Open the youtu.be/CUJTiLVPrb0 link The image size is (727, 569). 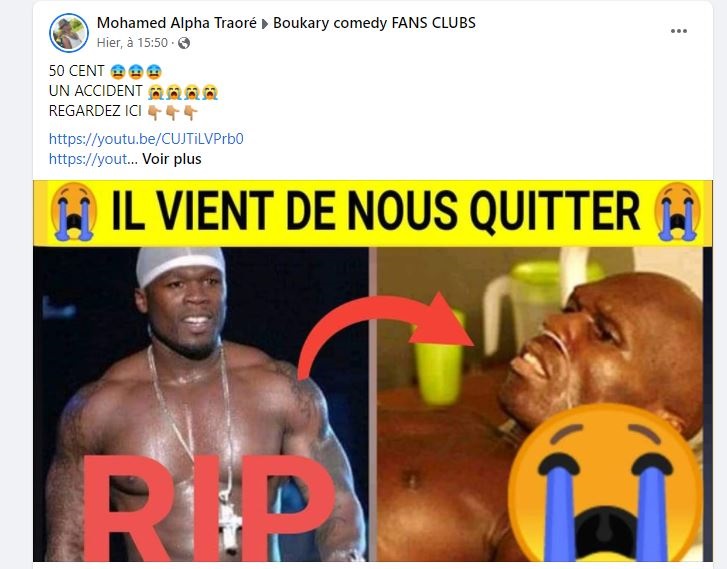[146, 139]
